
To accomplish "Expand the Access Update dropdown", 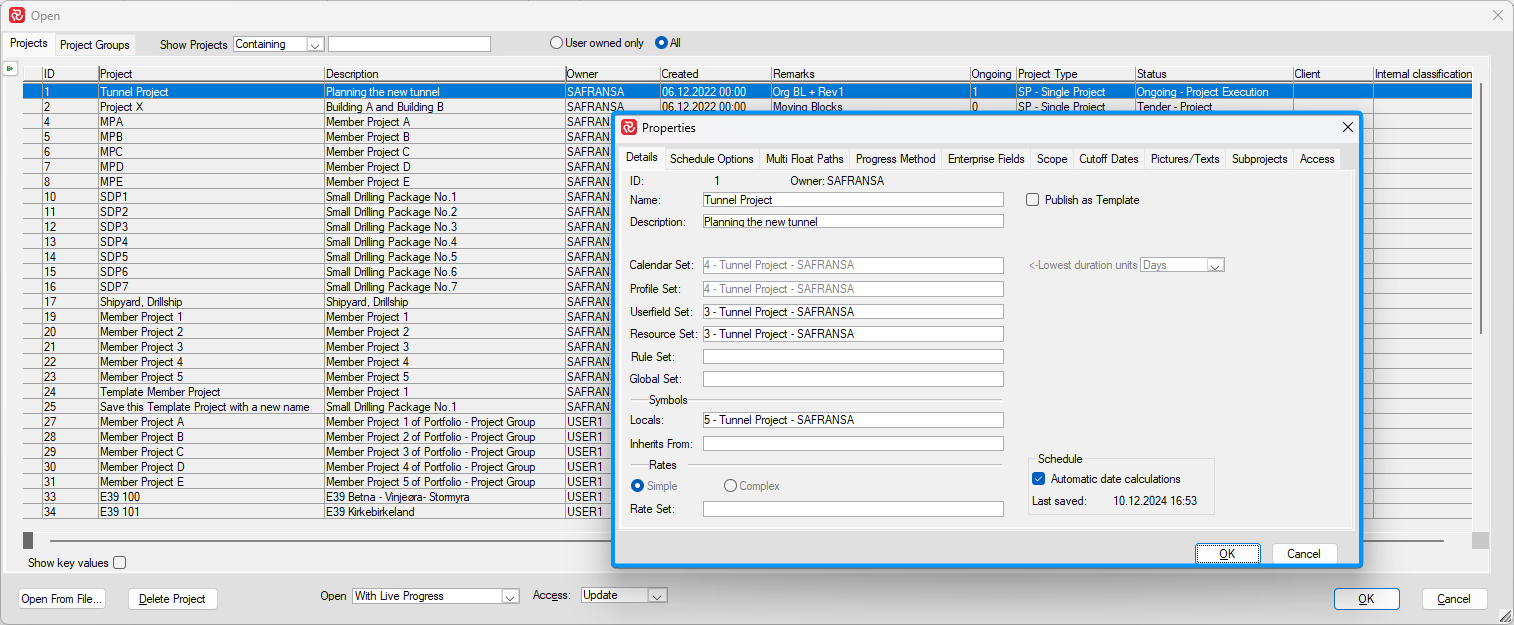I will (657, 596).
